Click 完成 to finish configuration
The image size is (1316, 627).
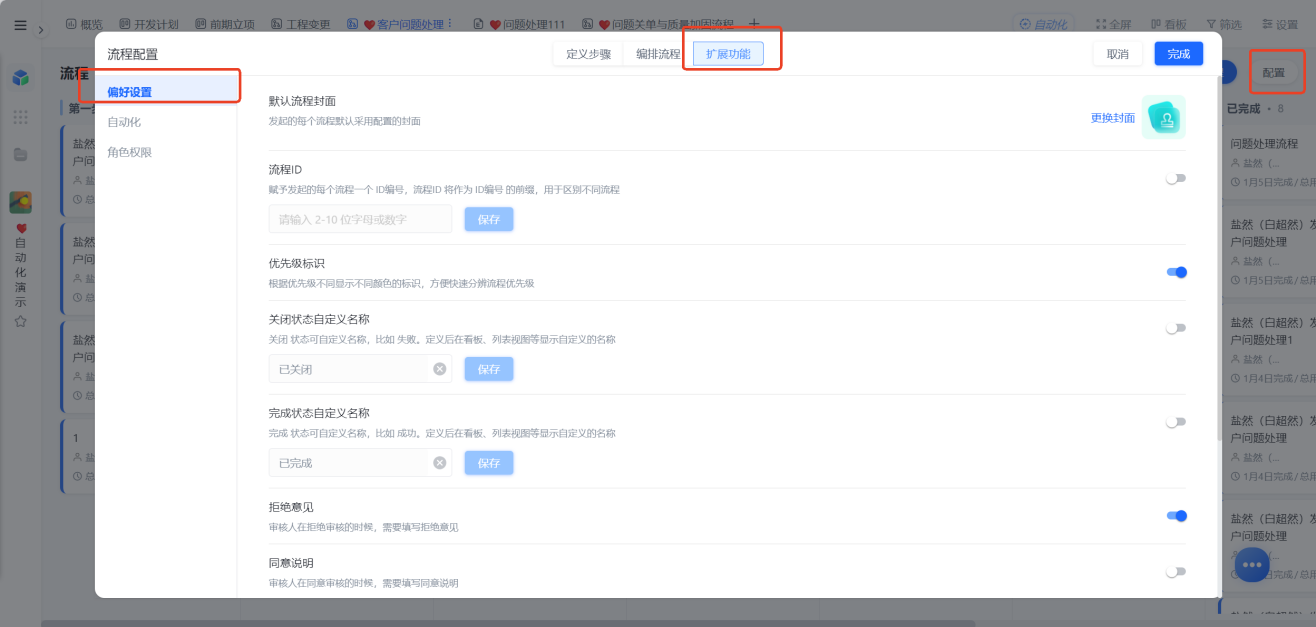1179,54
